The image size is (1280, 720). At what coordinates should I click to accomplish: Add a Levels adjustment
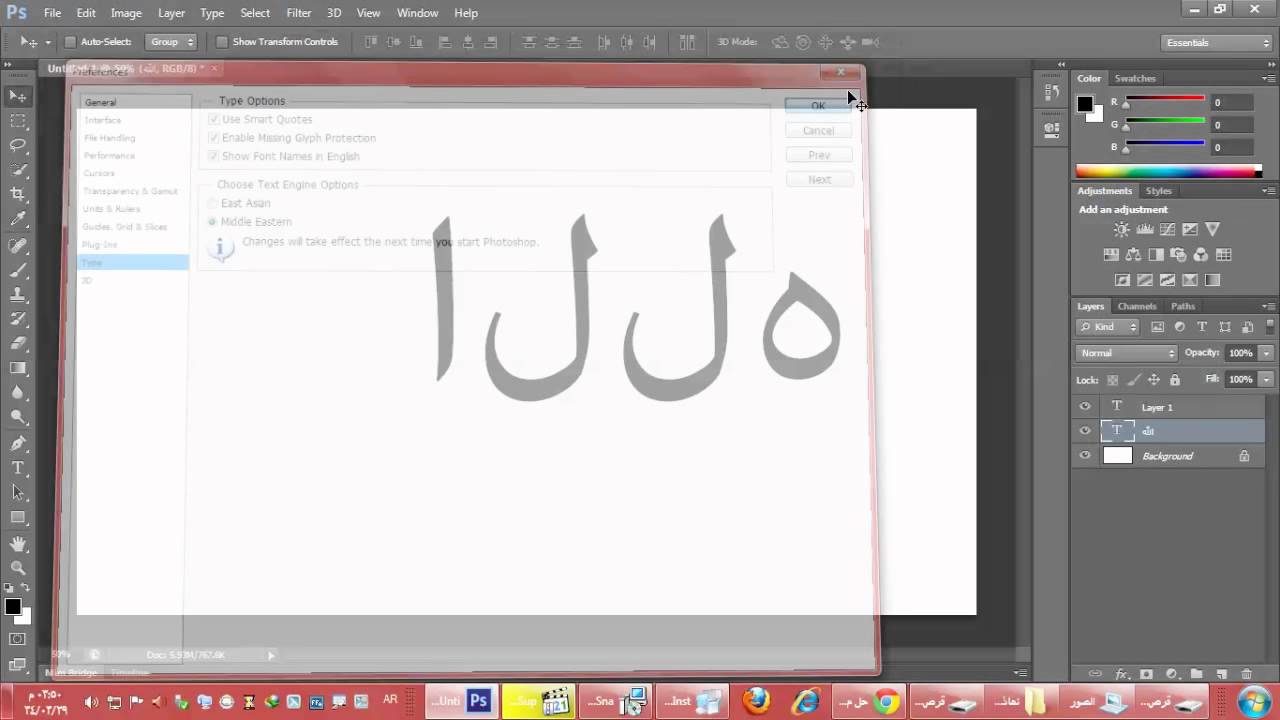(1144, 230)
